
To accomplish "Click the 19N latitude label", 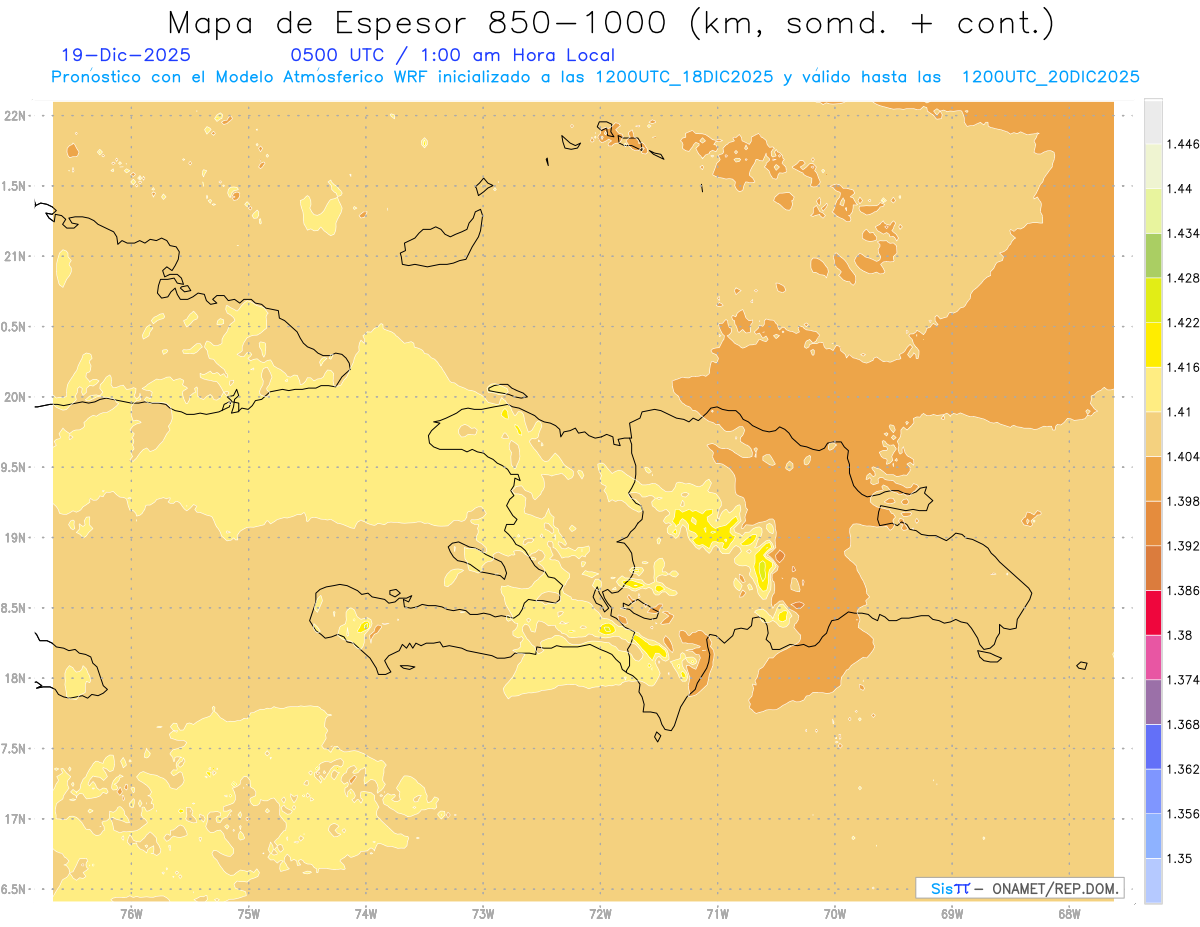I will point(14,538).
